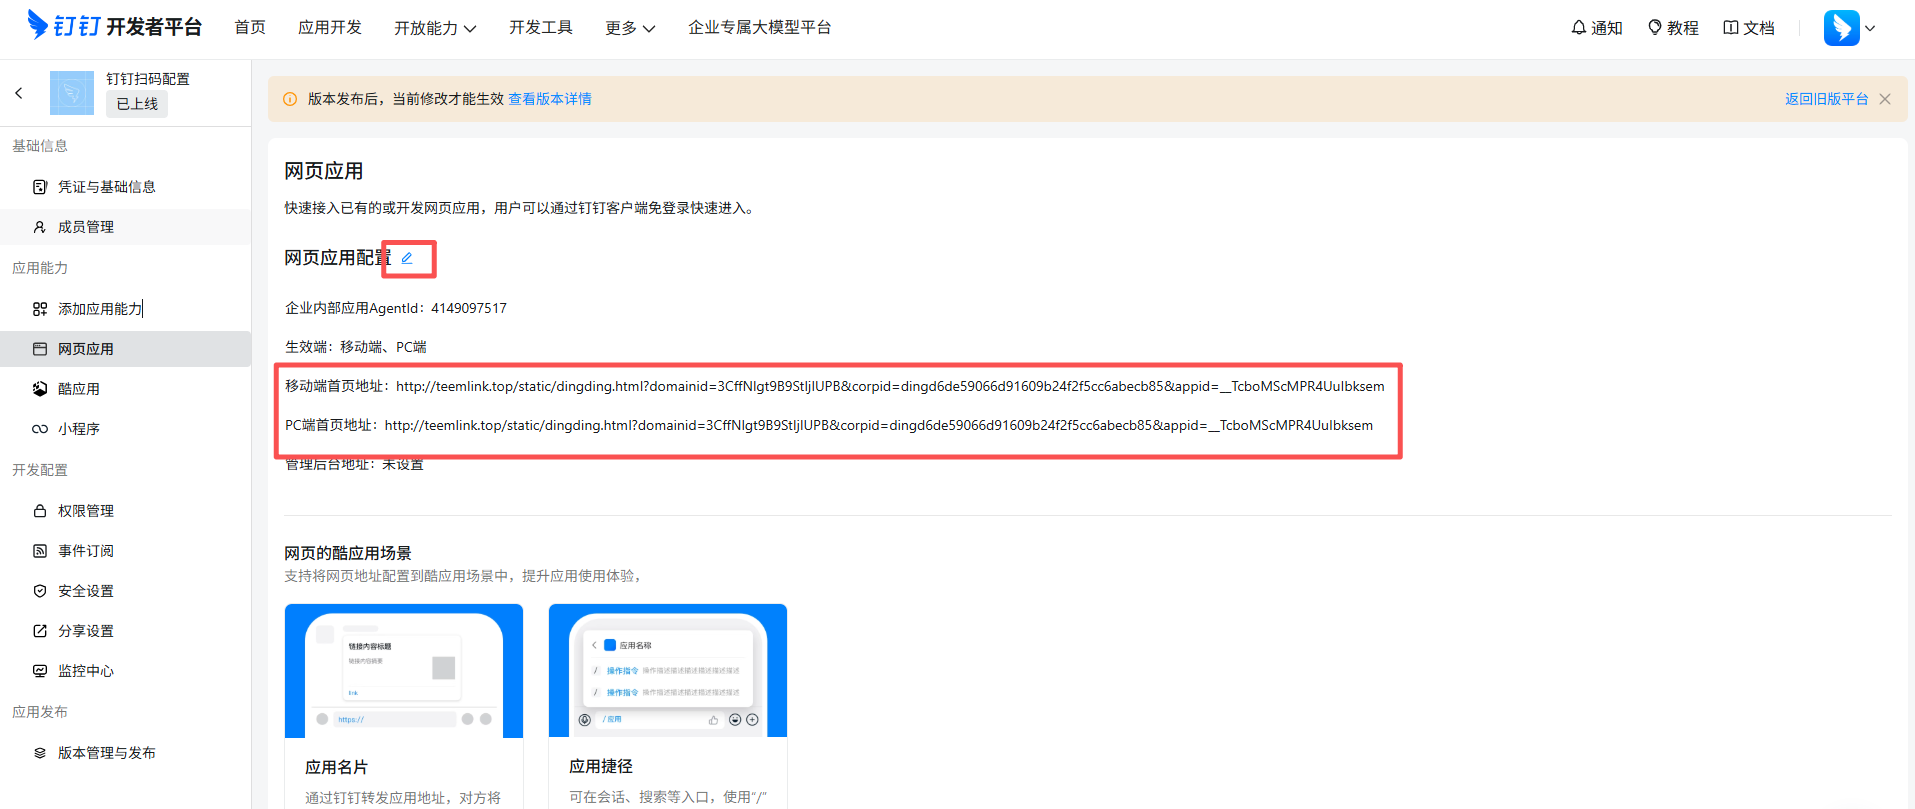Viewport: 1915px width, 809px height.
Task: Open 小程序 in the sidebar
Action: 125,429
